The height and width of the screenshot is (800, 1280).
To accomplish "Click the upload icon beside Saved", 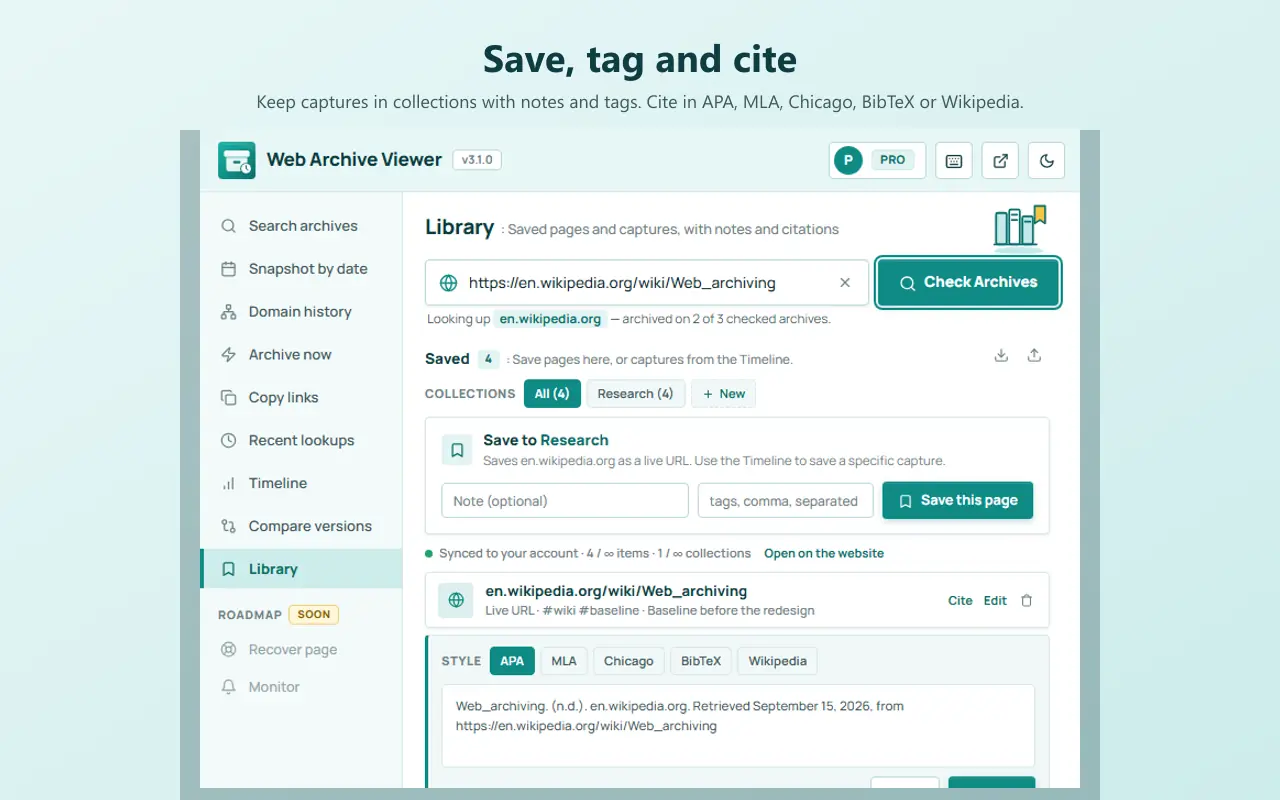I will coord(1034,355).
